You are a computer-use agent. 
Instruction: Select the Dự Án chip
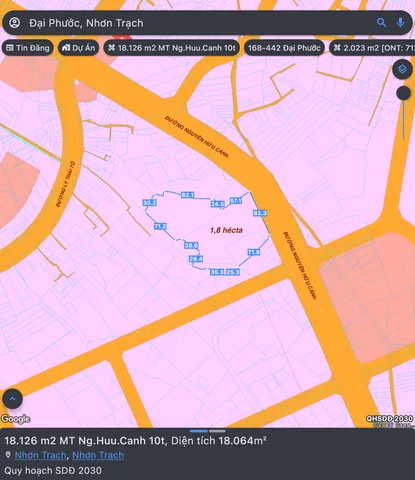pos(79,48)
